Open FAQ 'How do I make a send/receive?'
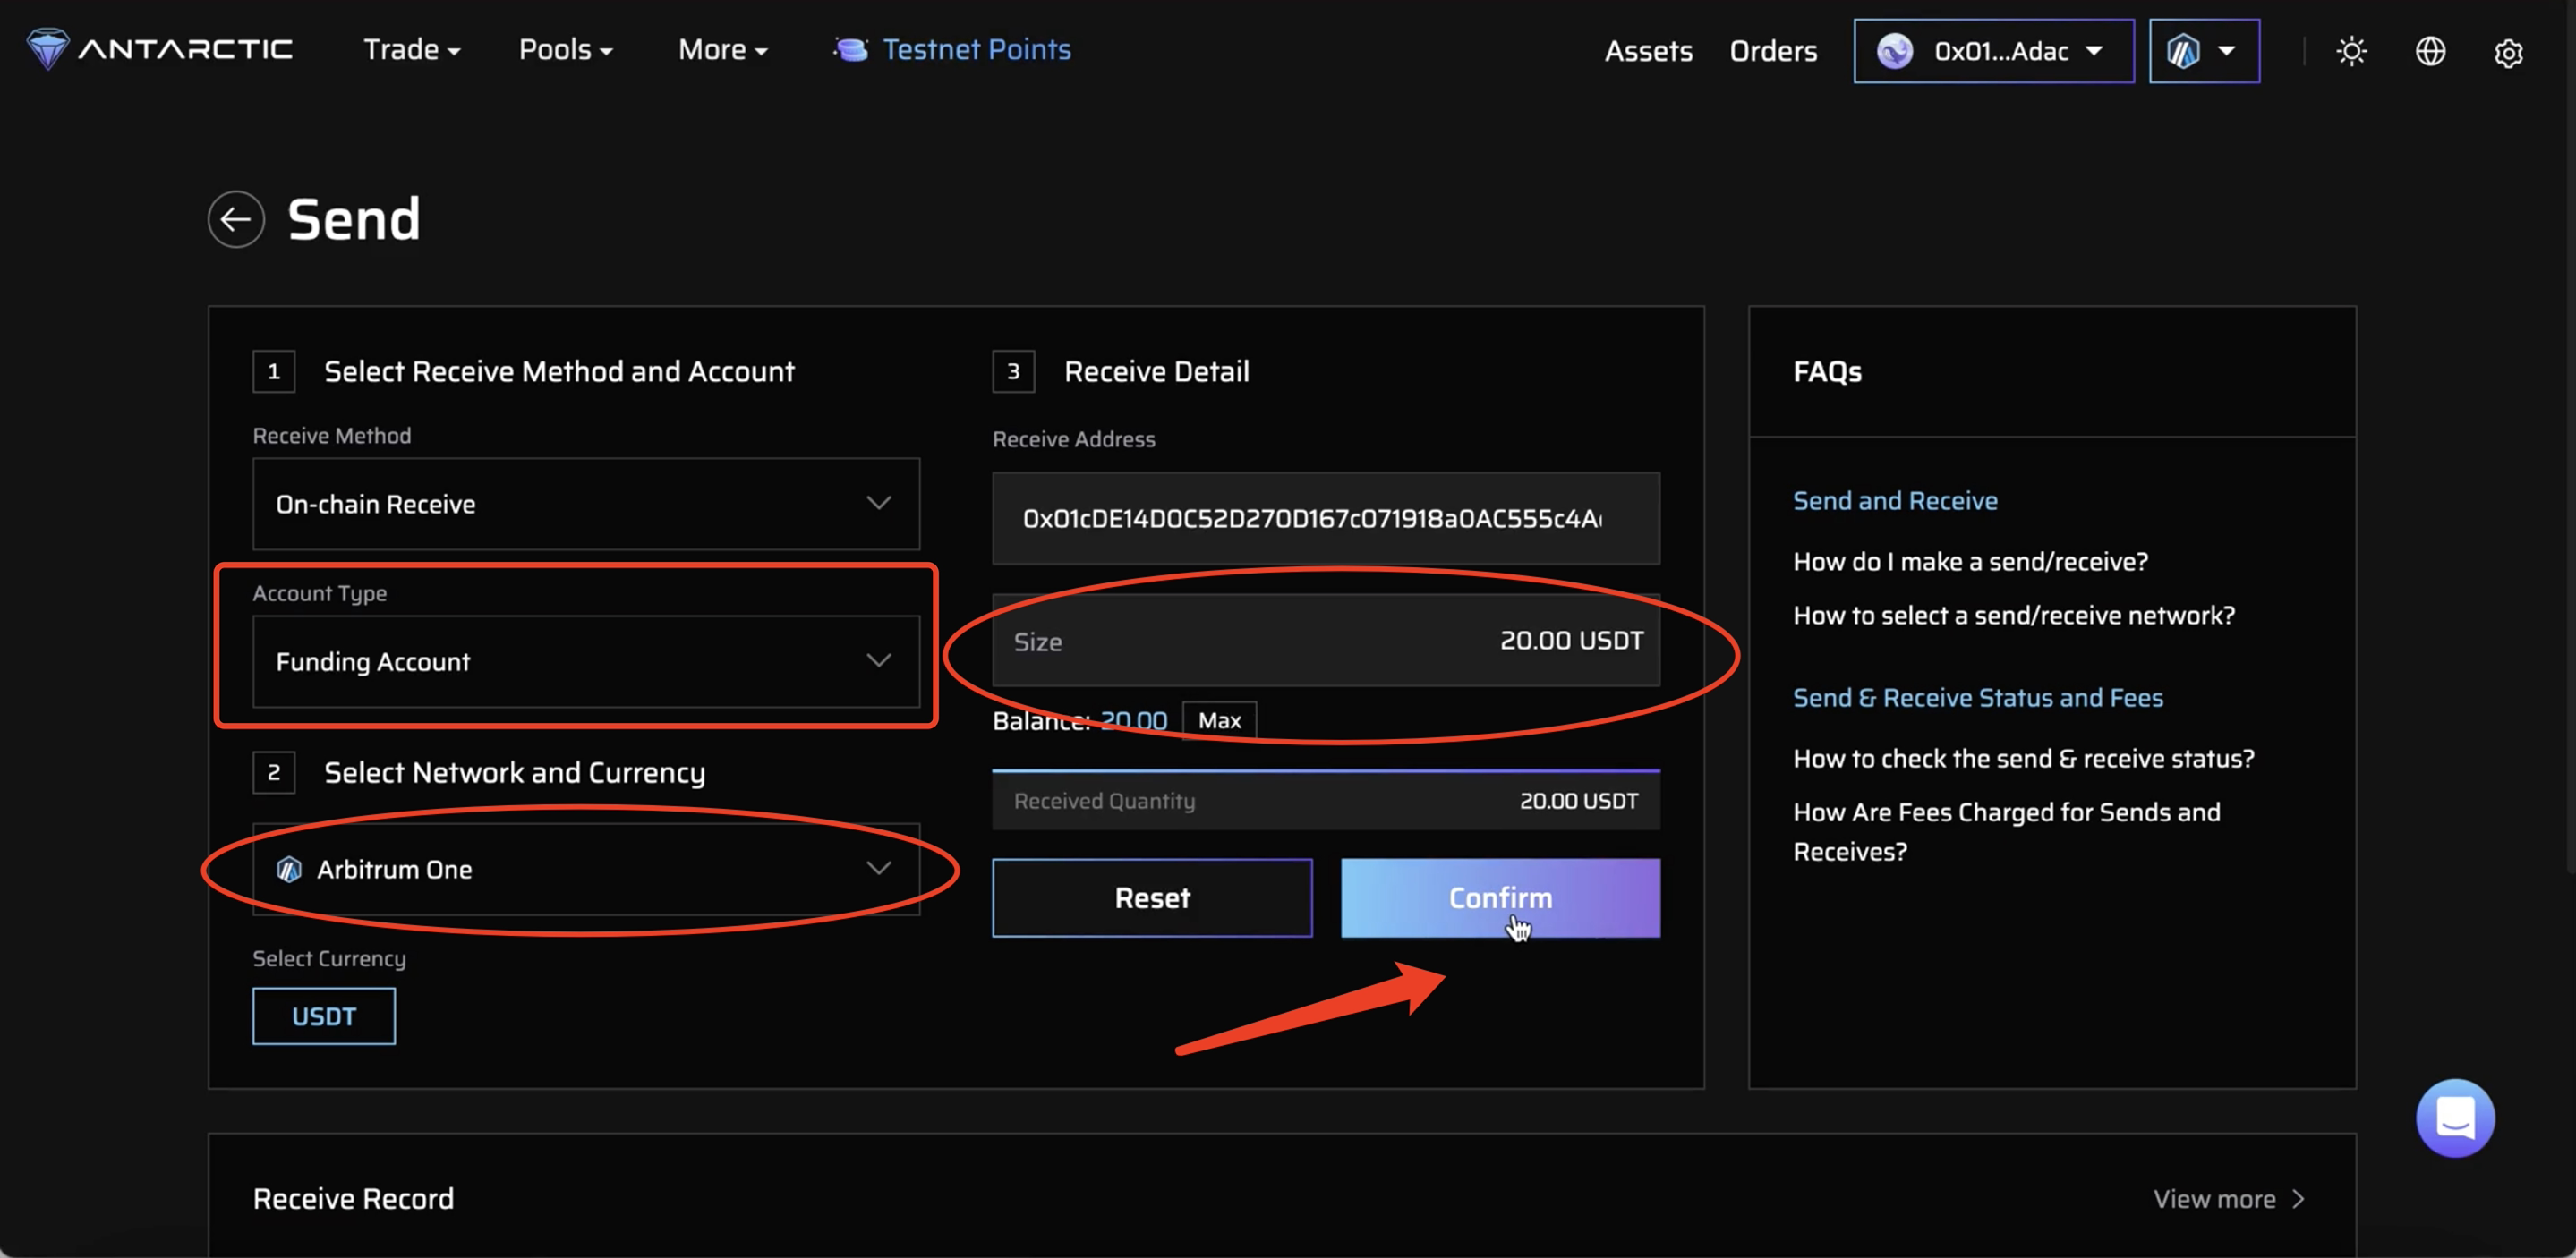2576x1258 pixels. point(1970,561)
